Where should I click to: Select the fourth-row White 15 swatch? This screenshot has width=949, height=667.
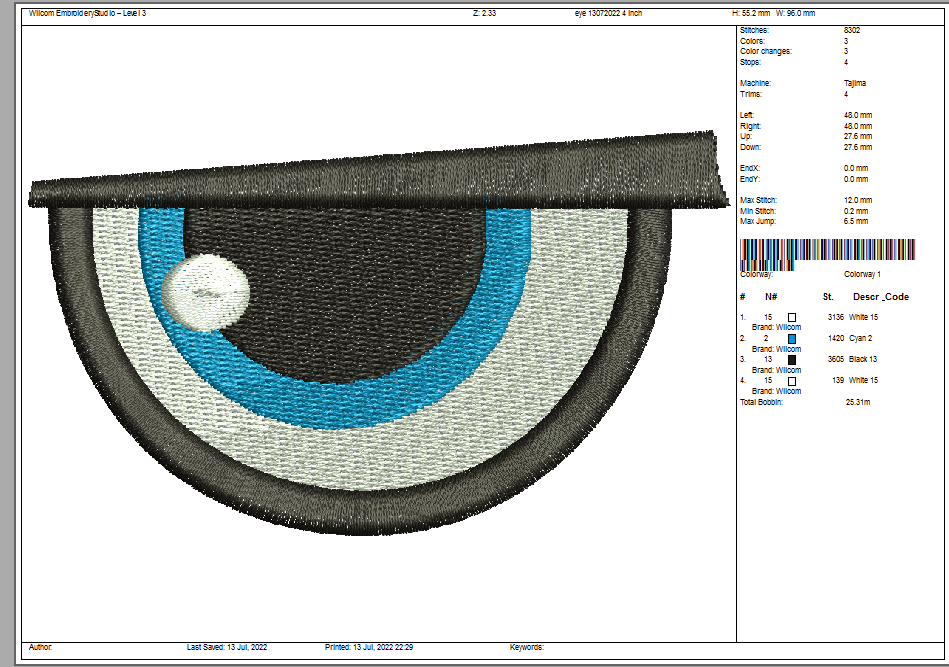792,381
